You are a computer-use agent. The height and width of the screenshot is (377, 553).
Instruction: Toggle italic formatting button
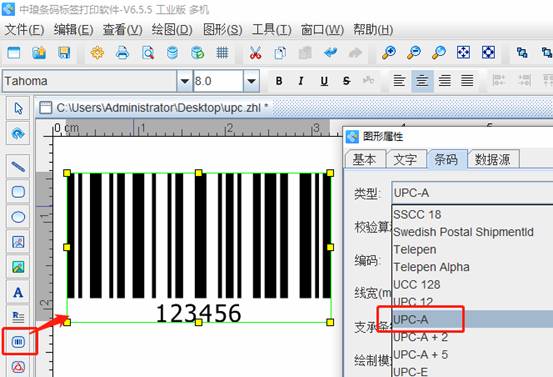(301, 81)
